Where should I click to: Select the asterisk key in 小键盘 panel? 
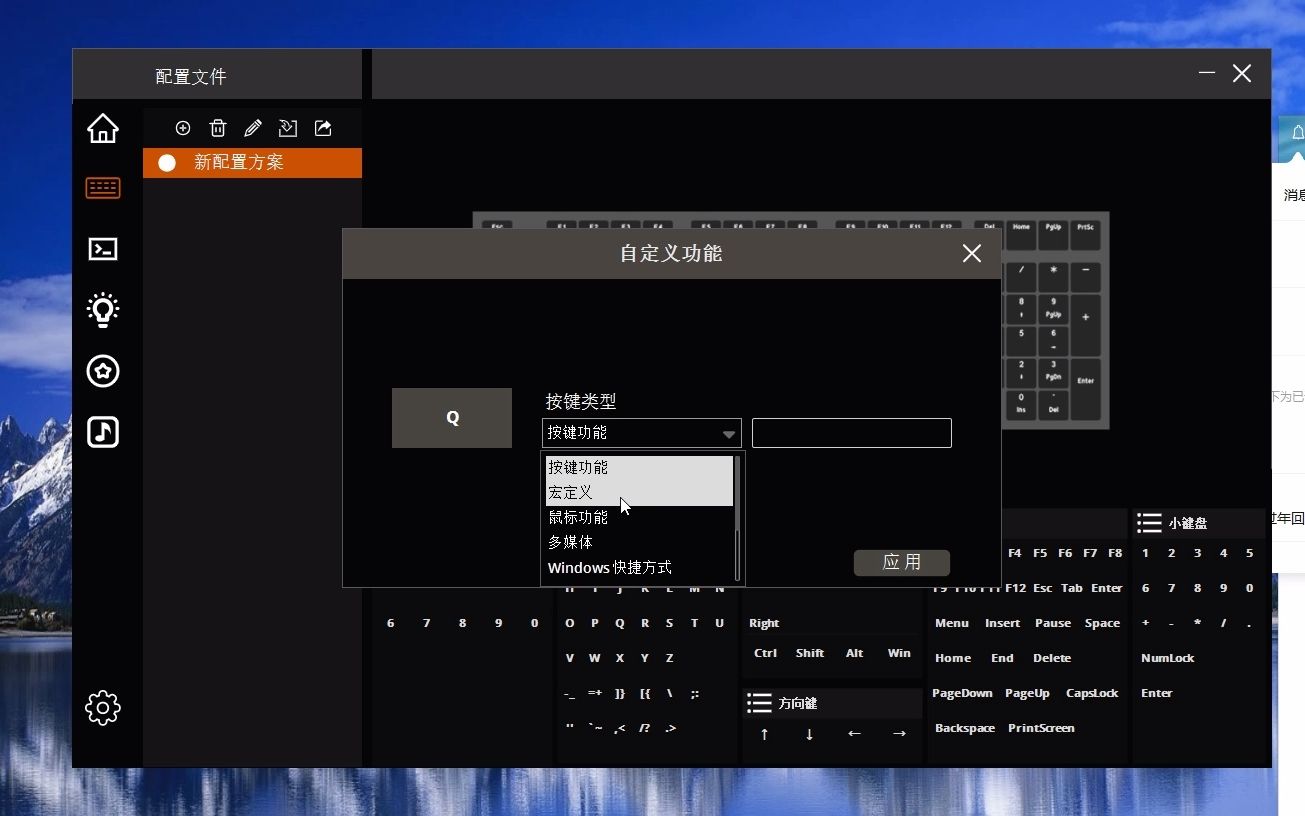click(x=1198, y=623)
